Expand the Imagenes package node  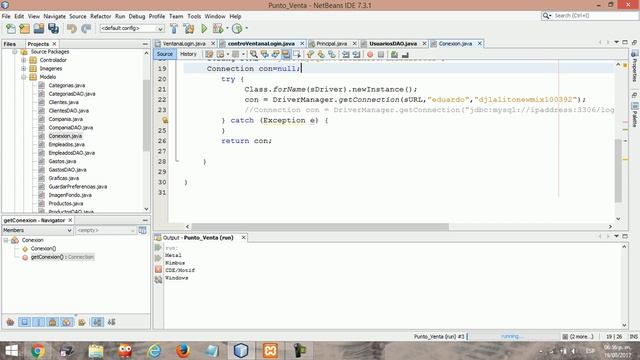(x=24, y=69)
